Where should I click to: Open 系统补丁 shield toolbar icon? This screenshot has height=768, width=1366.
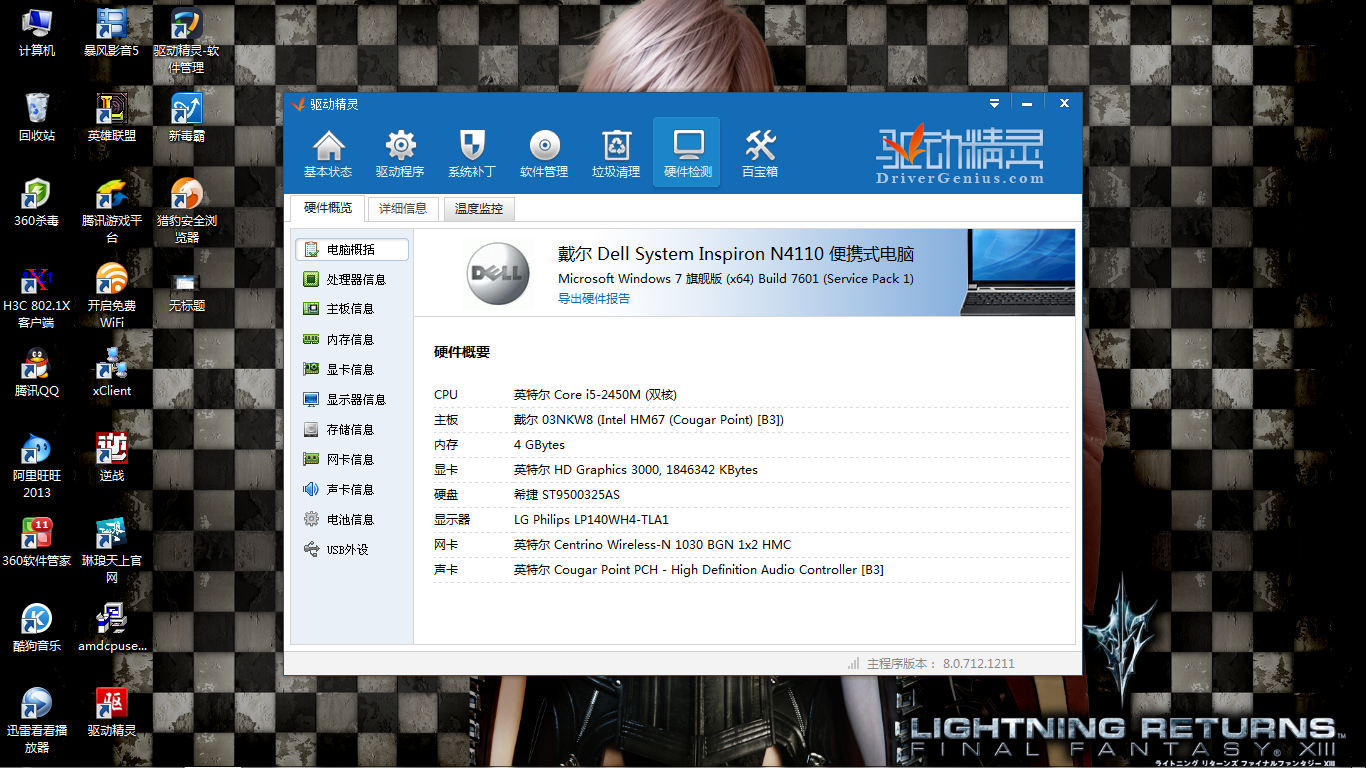(x=472, y=153)
